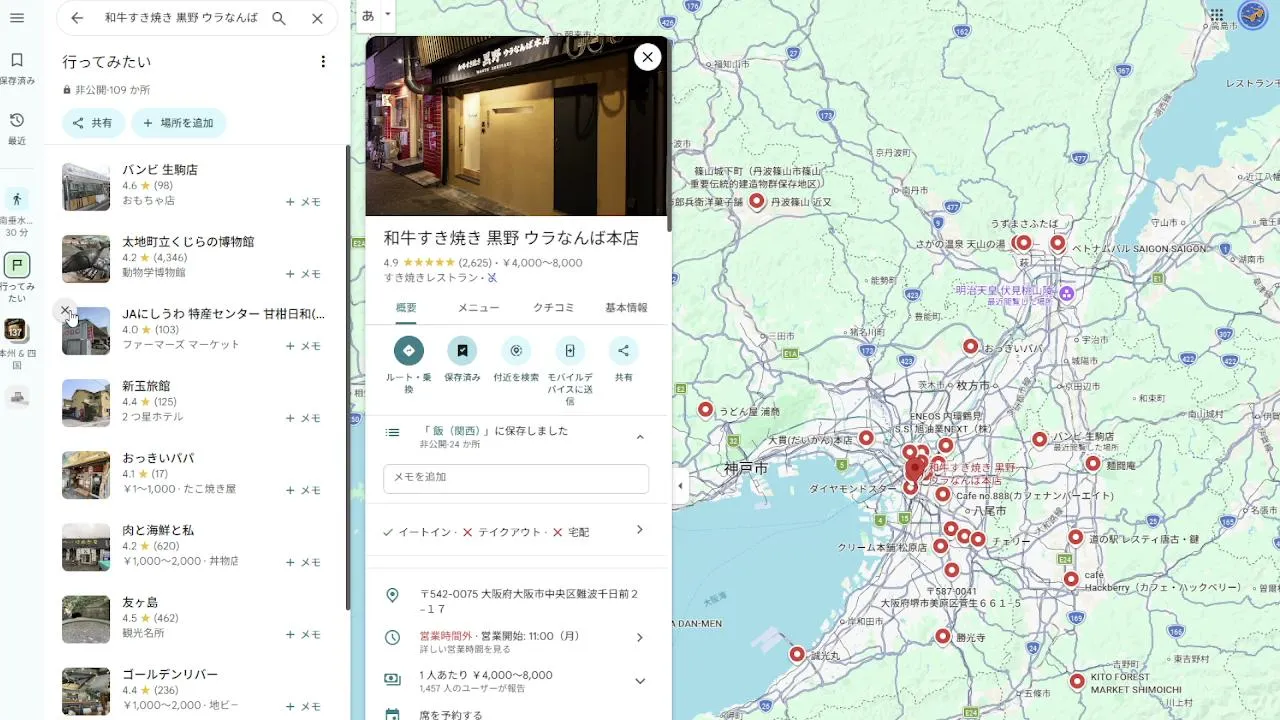The width and height of the screenshot is (1280, 720).
Task: Add memo to バンビ 生駒店
Action: pos(304,202)
